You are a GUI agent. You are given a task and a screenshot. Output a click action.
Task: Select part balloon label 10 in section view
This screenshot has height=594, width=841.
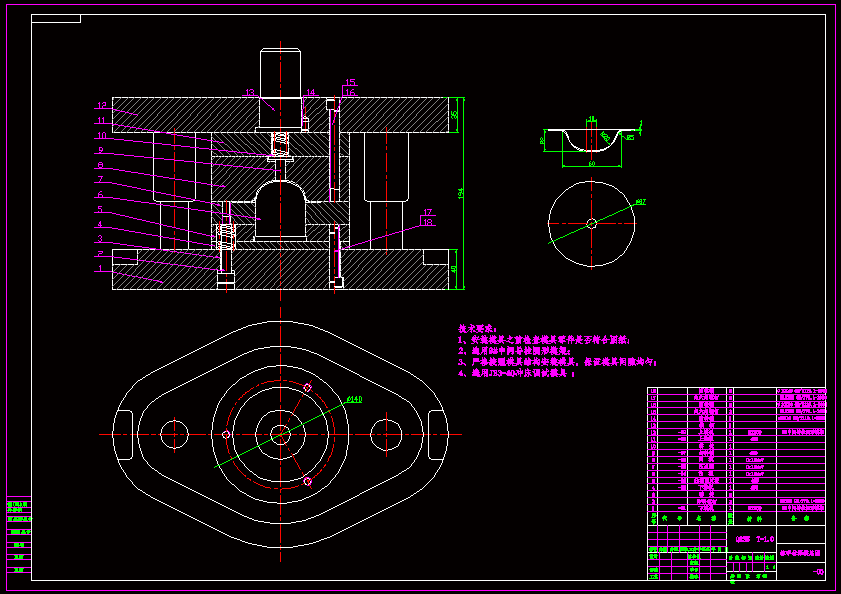click(102, 136)
